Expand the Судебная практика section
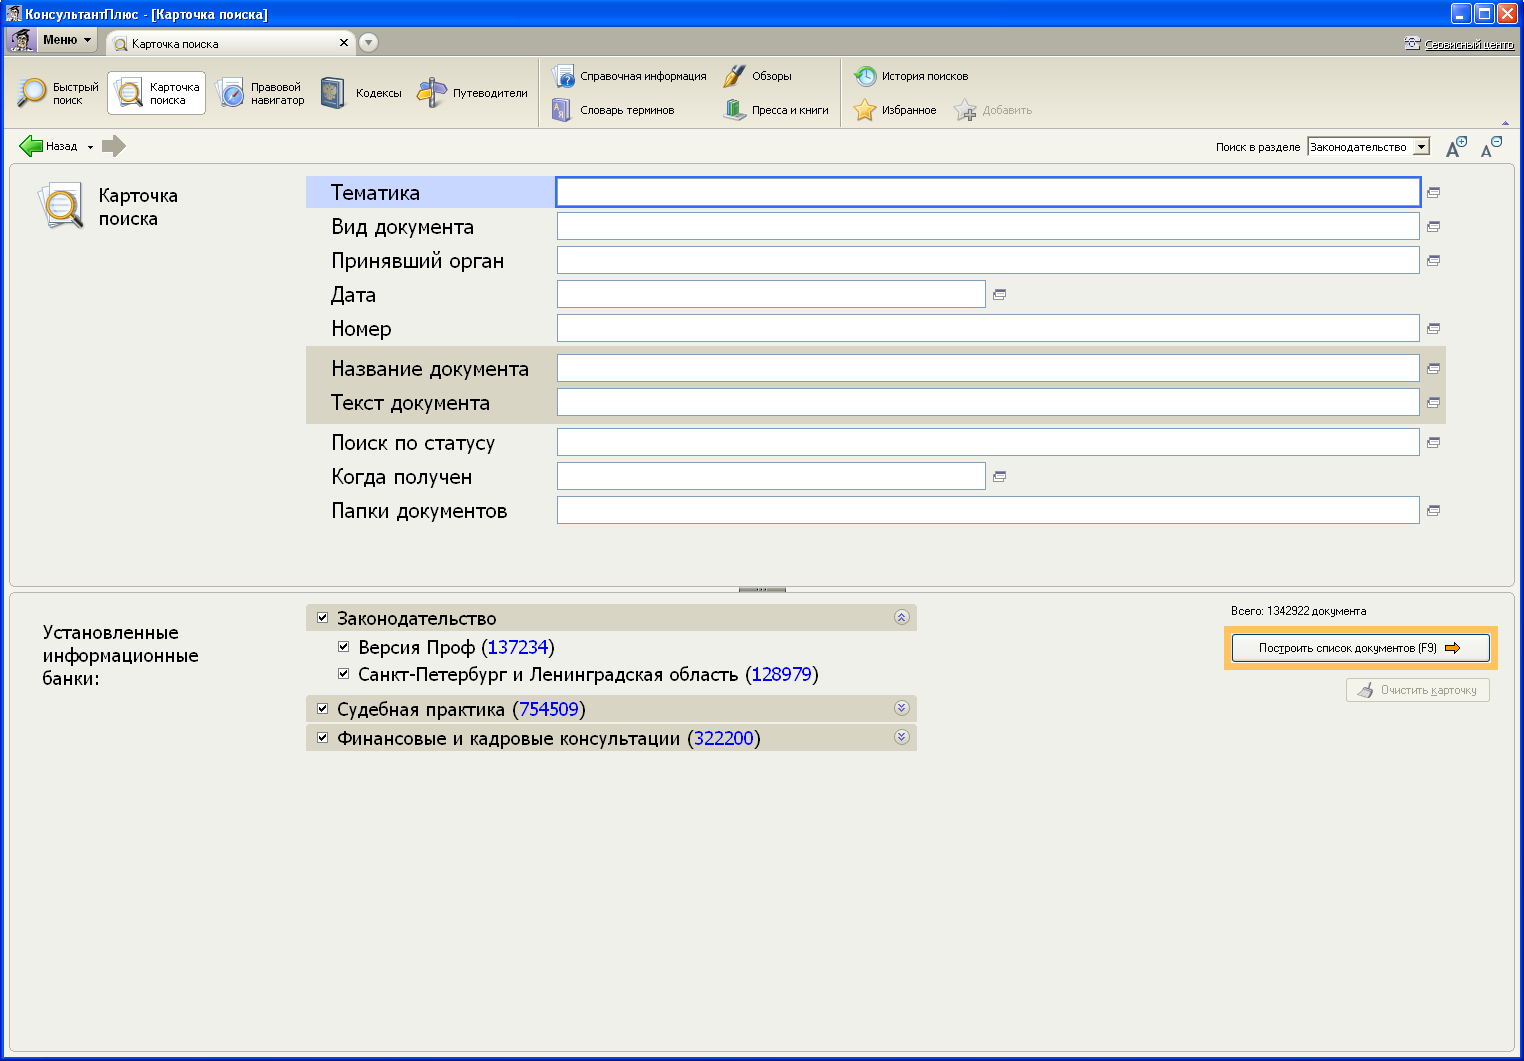This screenshot has height=1061, width=1524. 901,708
